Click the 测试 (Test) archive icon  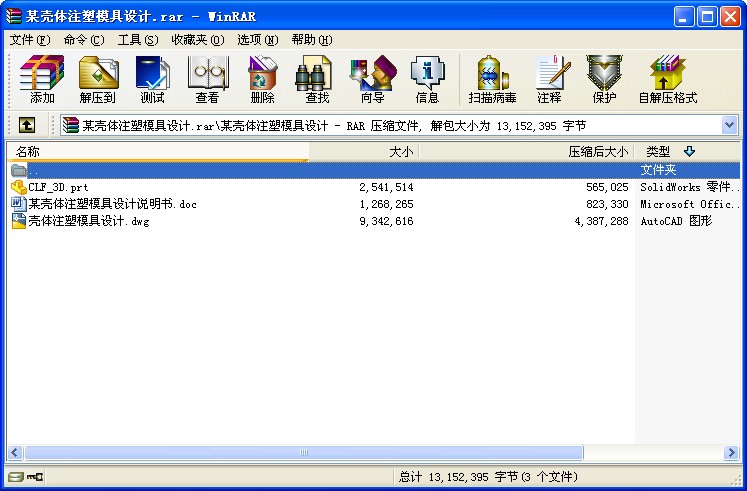click(152, 79)
